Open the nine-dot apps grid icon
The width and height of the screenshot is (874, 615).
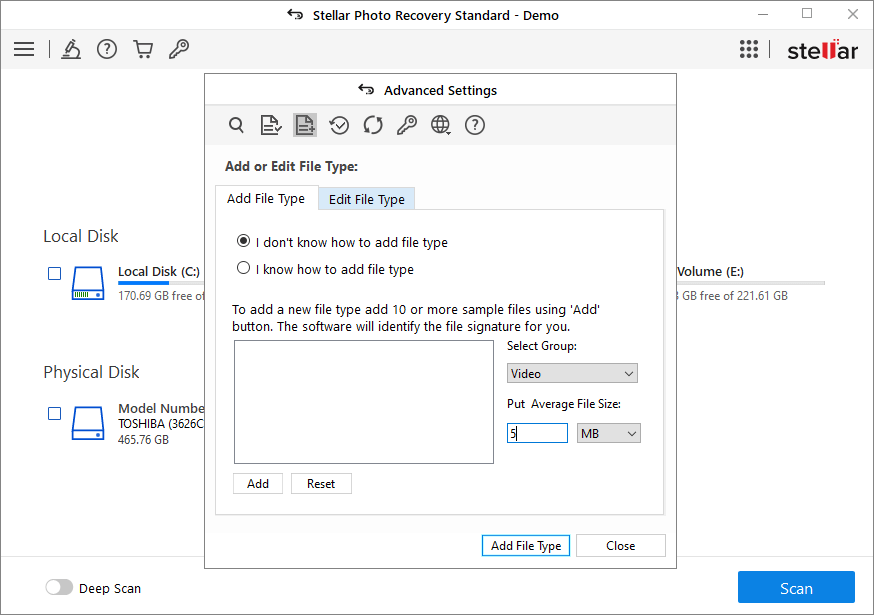pyautogui.click(x=749, y=49)
